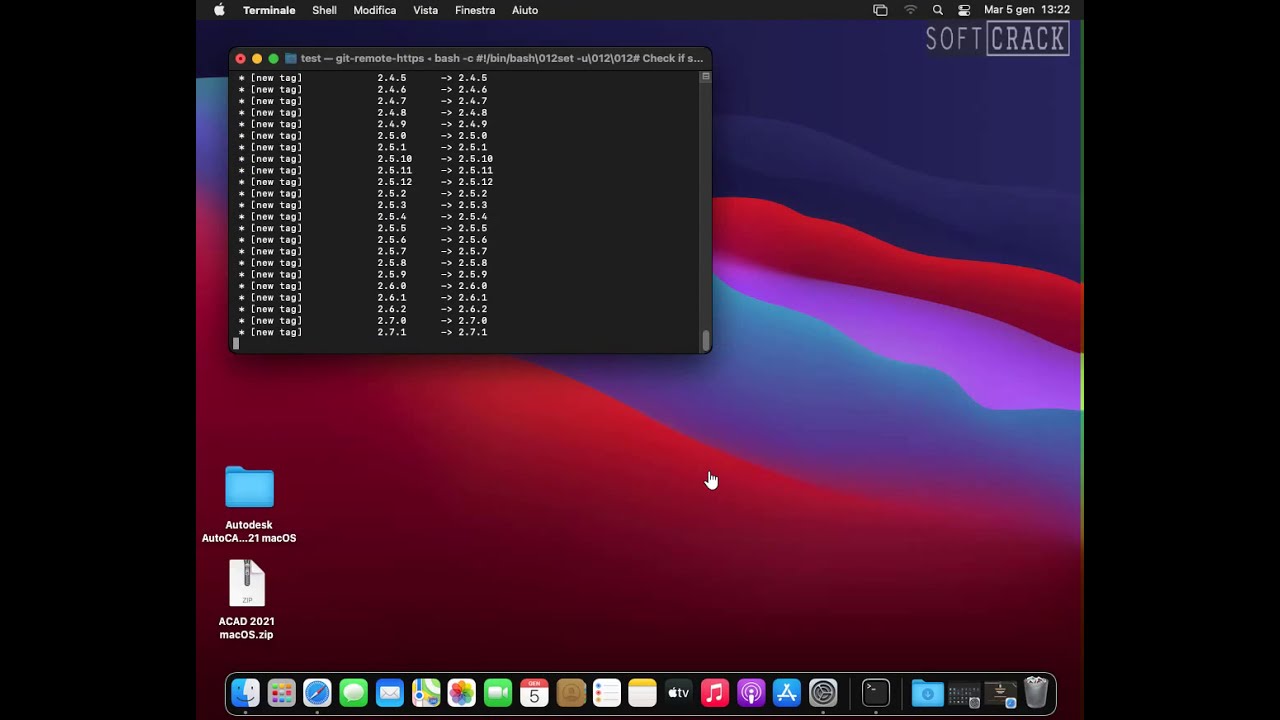1280x720 pixels.
Task: Open the Terminale application menu
Action: (269, 10)
